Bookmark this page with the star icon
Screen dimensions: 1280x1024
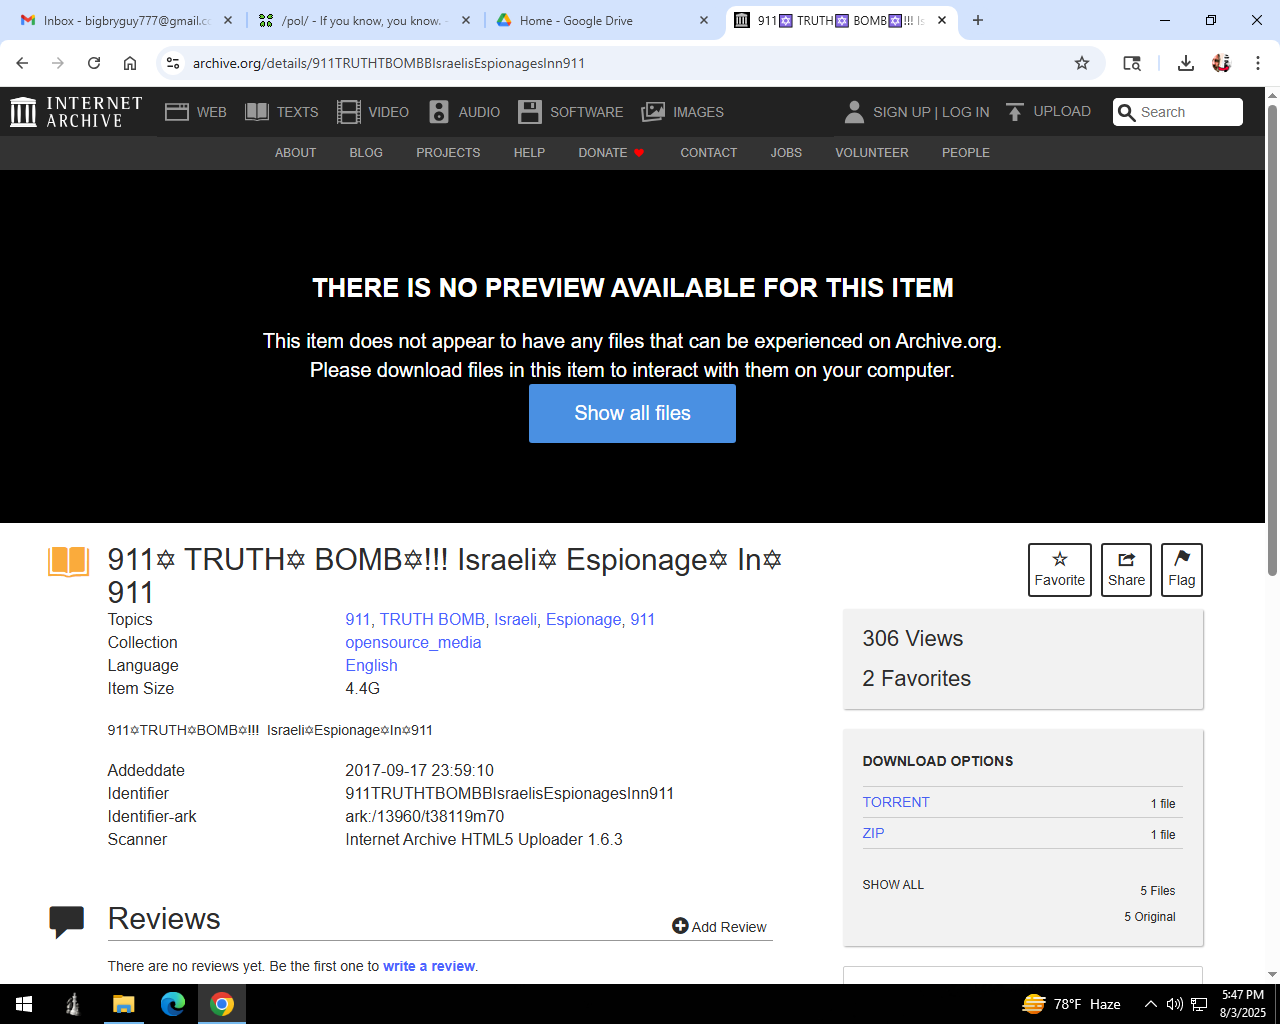pos(1082,63)
